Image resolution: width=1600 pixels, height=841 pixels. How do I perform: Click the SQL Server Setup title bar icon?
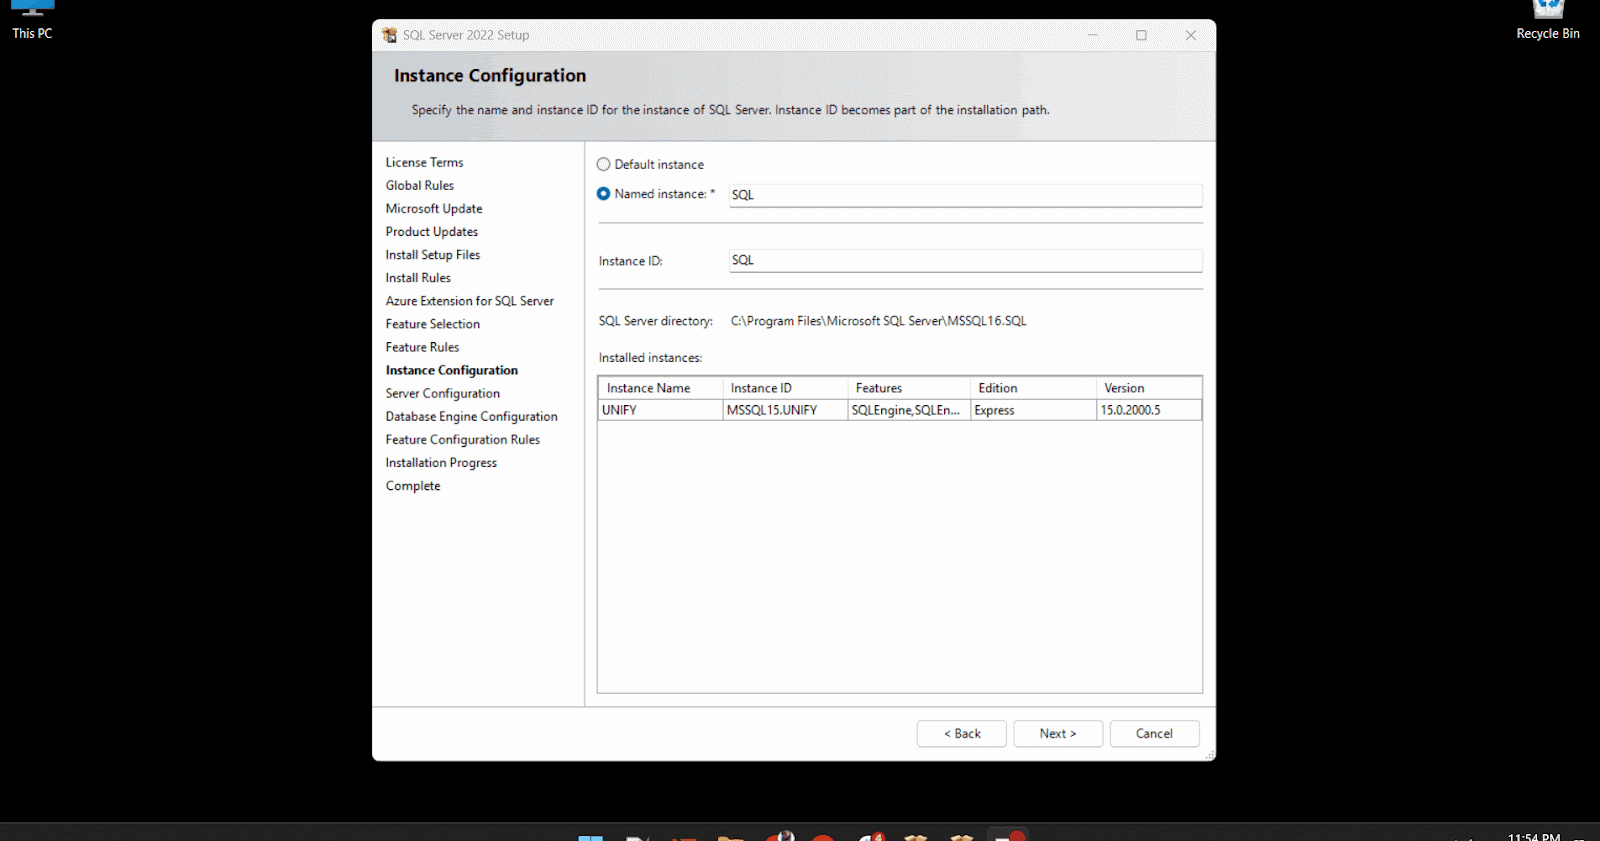click(389, 35)
